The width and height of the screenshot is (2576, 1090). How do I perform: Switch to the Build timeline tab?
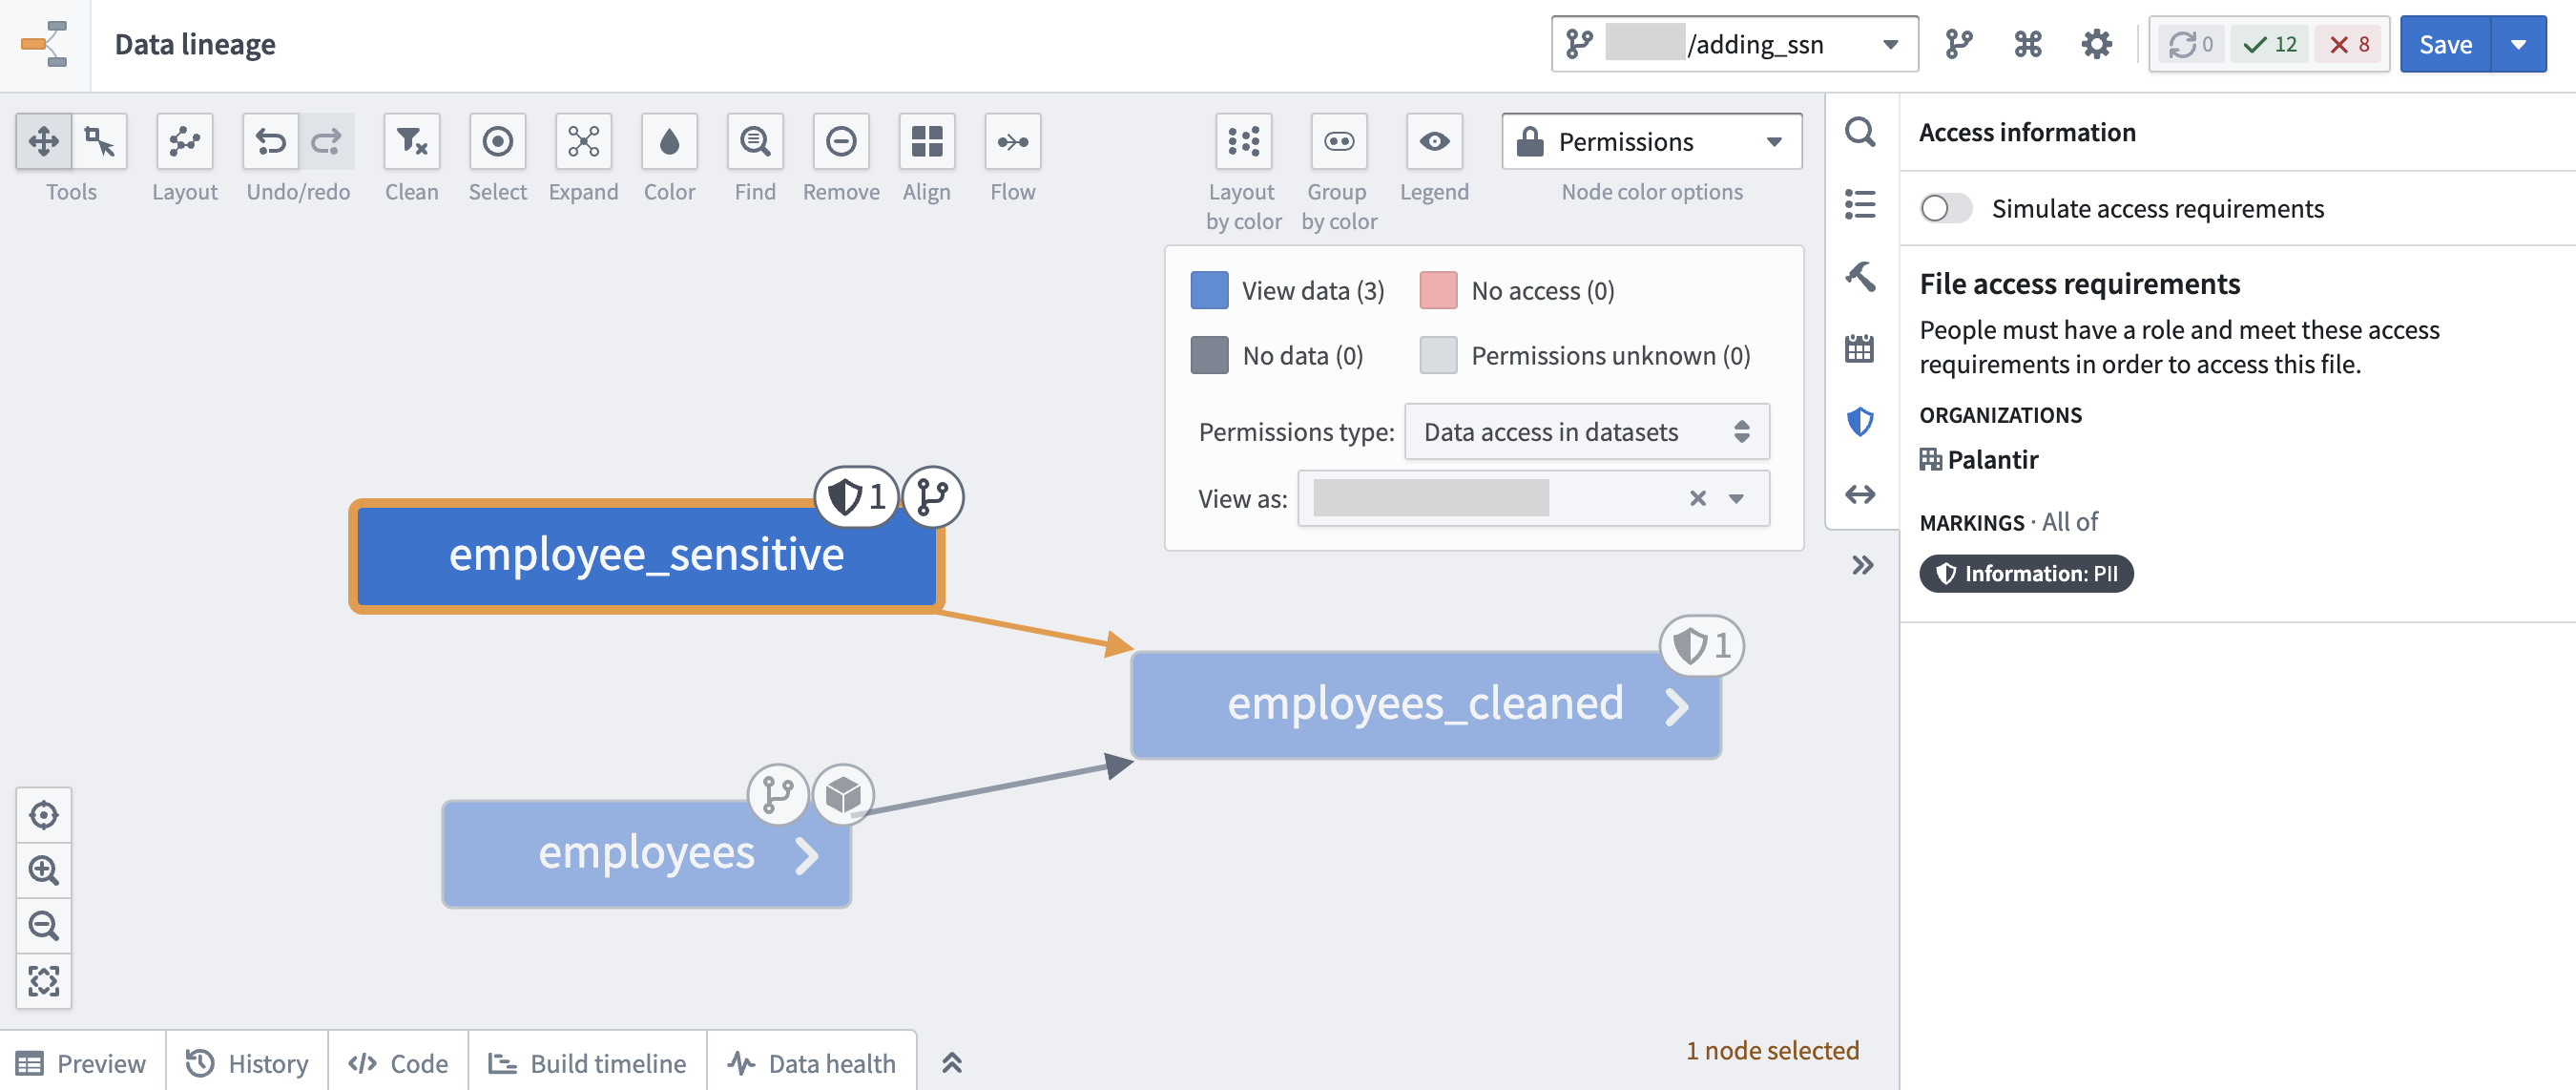tap(587, 1062)
